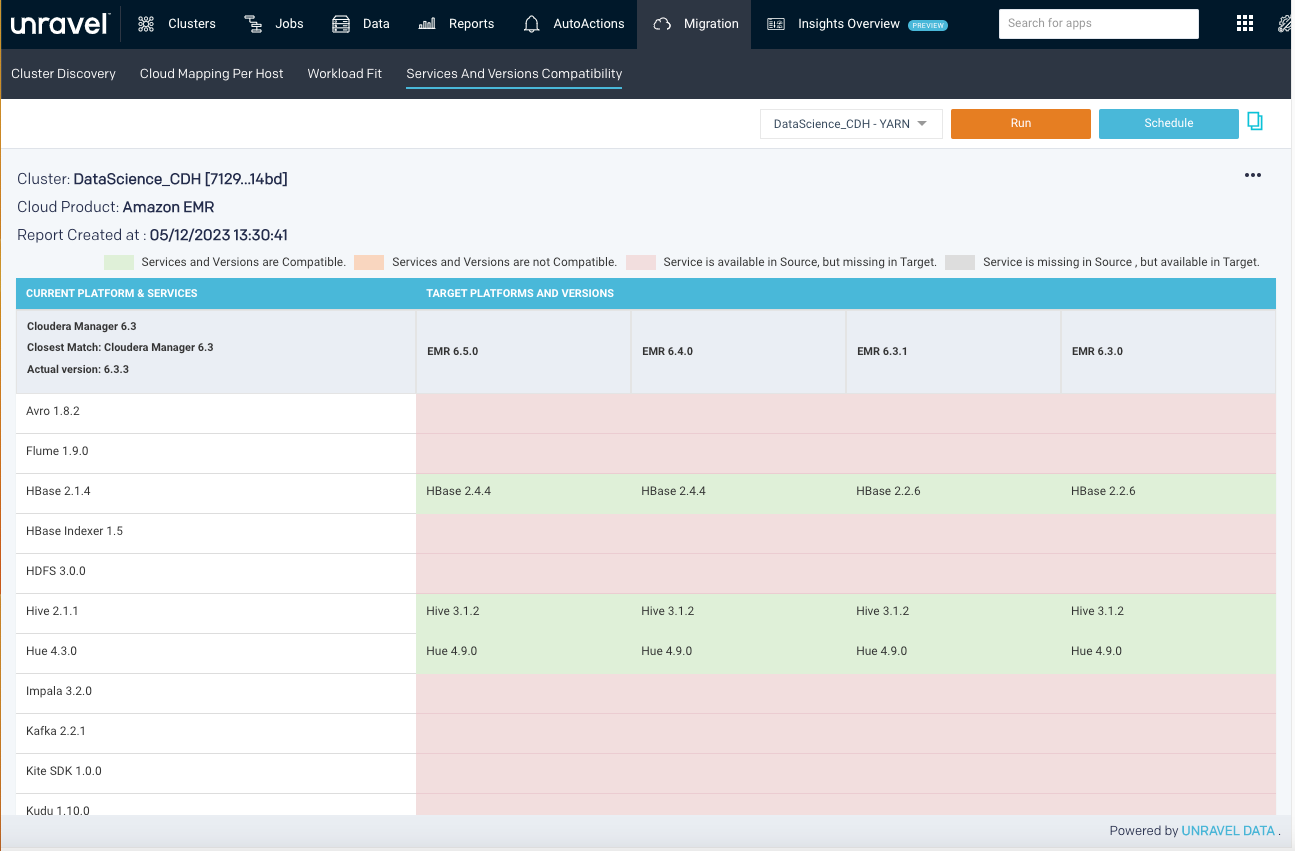Click the report timestamp 05/12/2023 13:30:41

pyautogui.click(x=218, y=235)
